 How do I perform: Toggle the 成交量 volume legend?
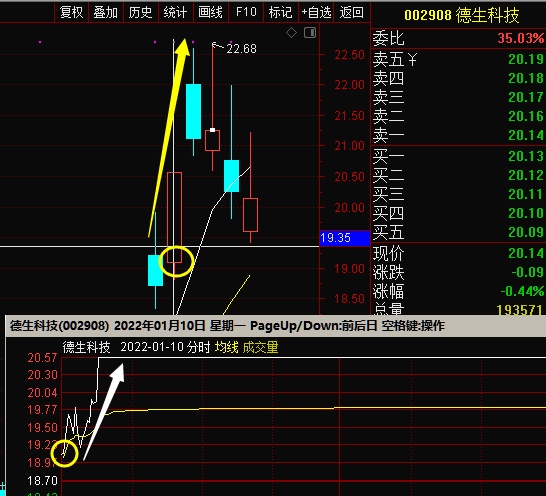260,347
